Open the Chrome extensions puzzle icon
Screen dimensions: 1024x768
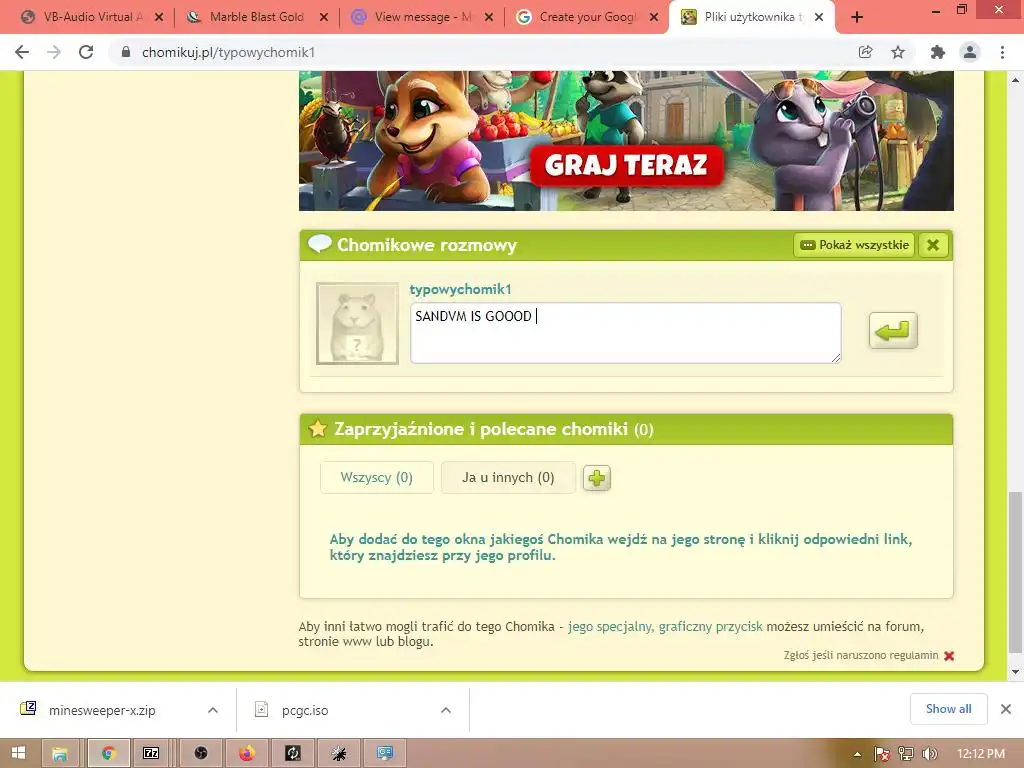pyautogui.click(x=938, y=52)
